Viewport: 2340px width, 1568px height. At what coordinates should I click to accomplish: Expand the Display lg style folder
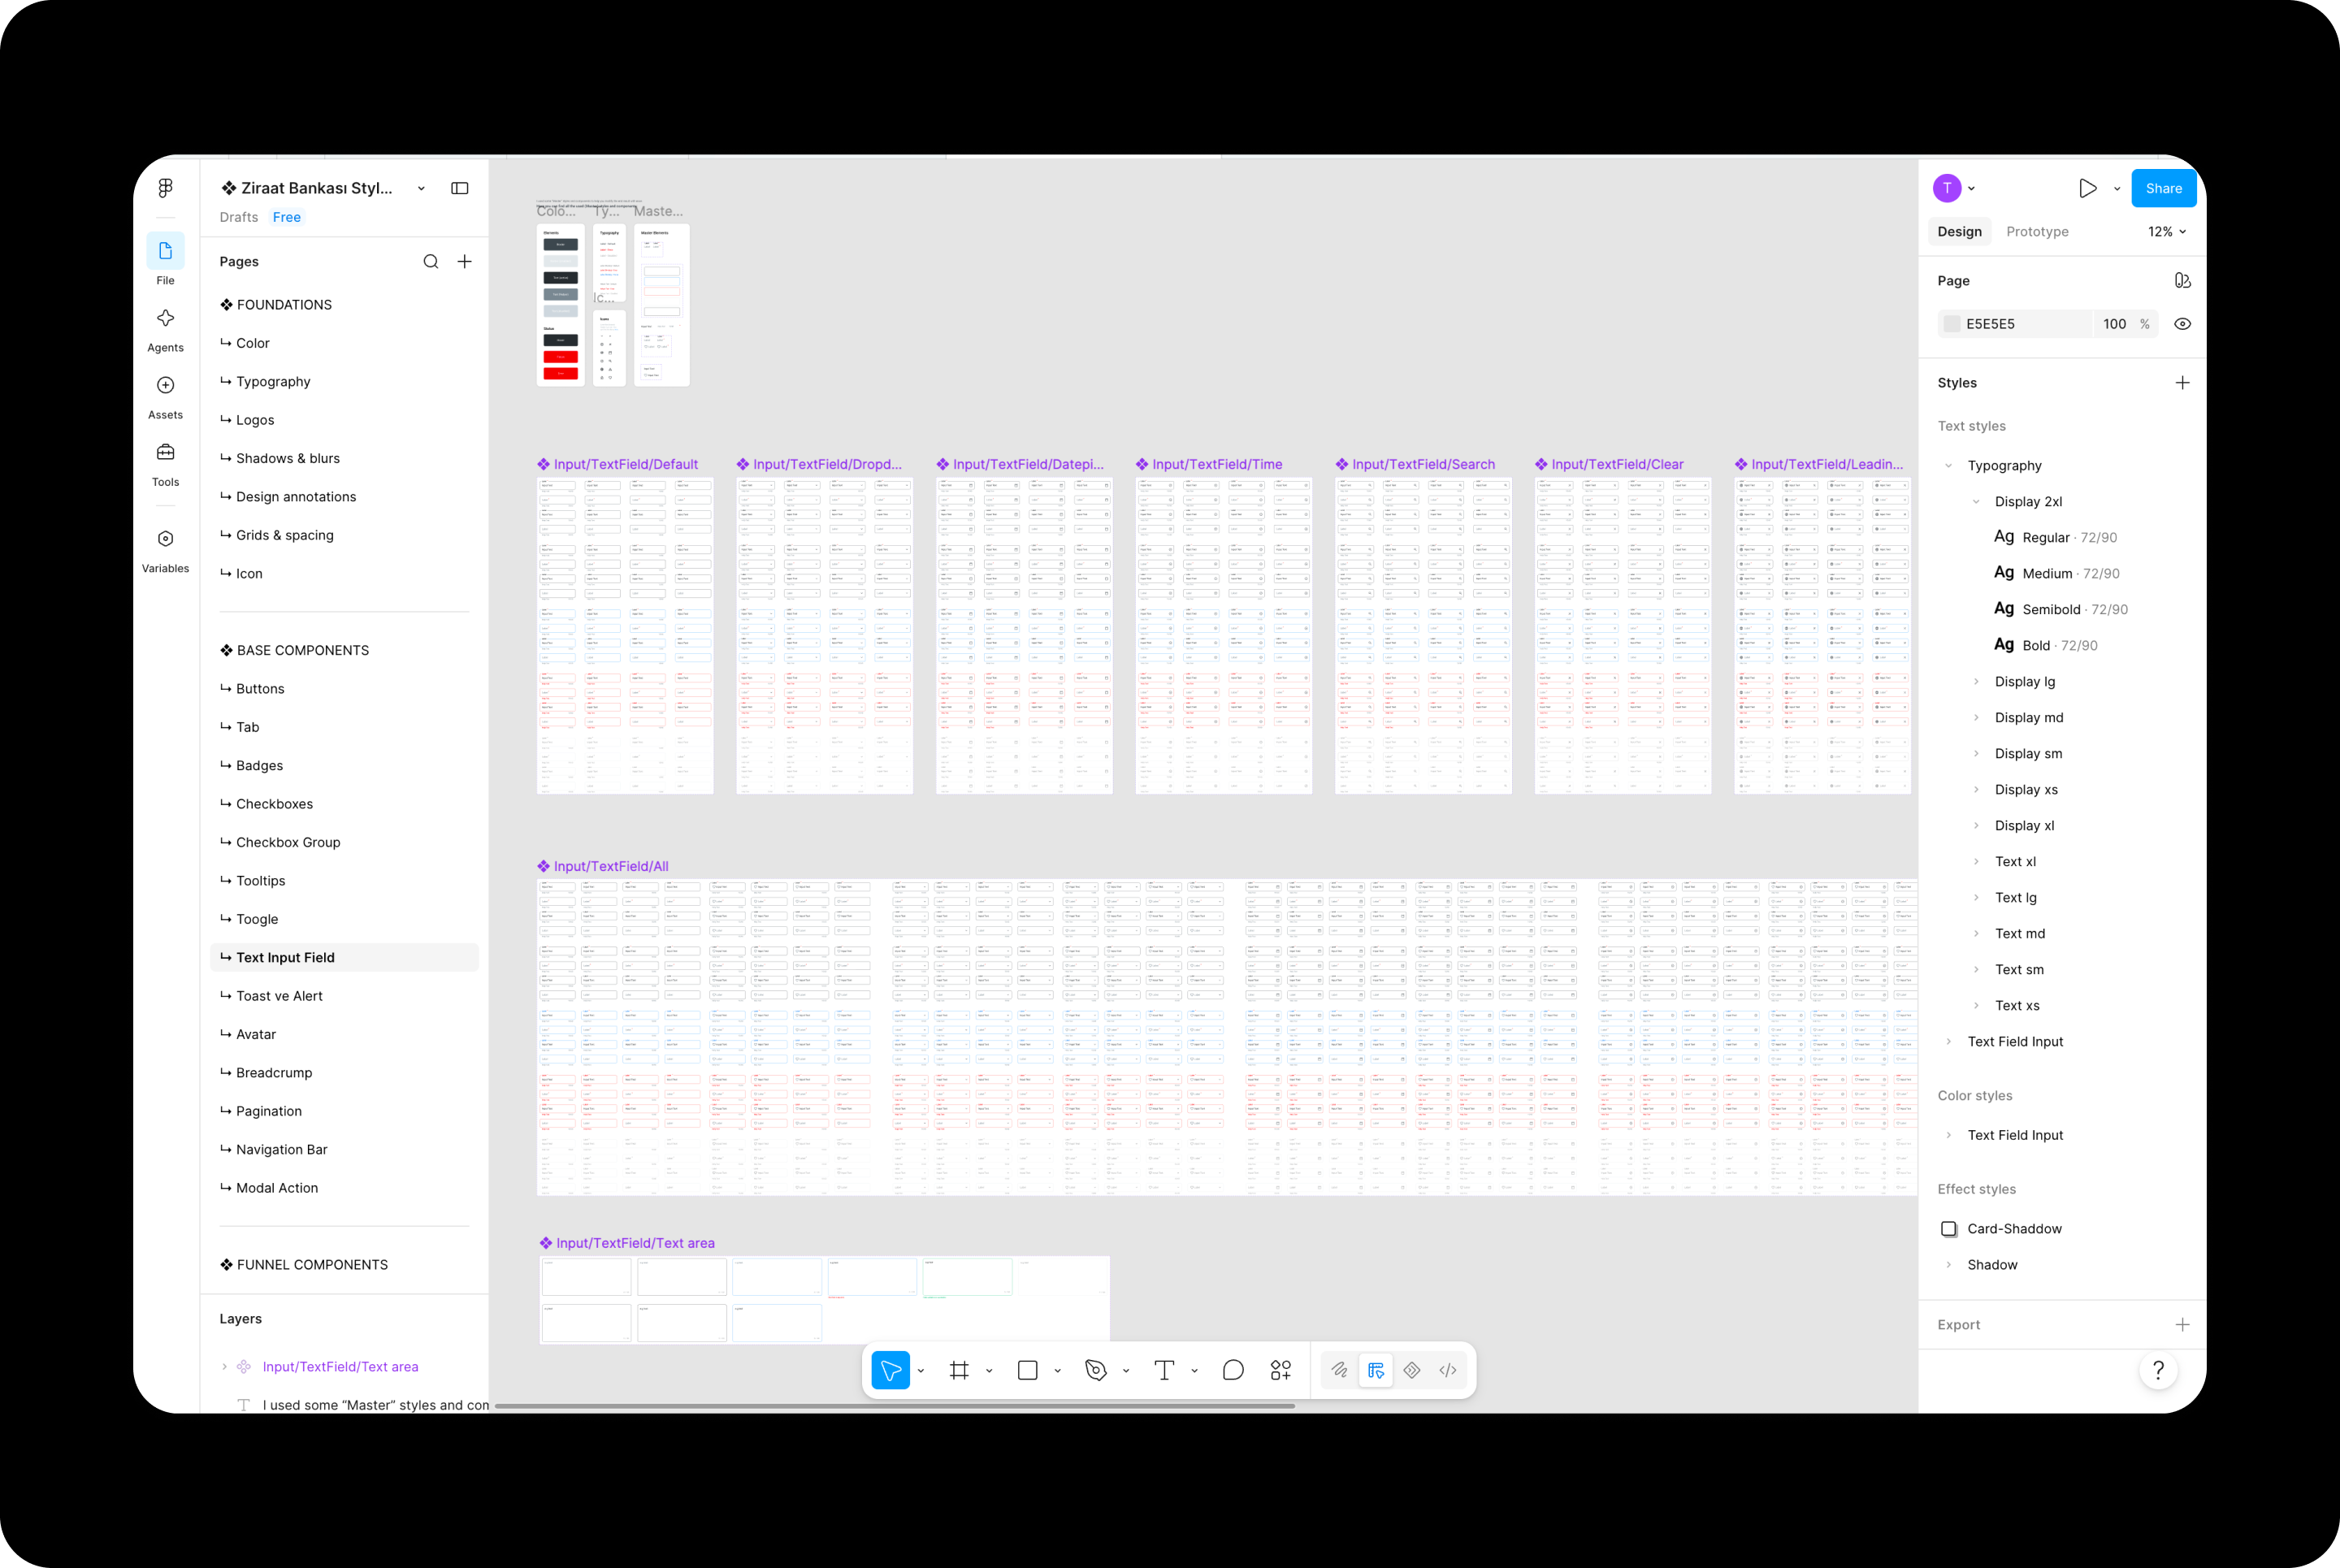pyautogui.click(x=1976, y=682)
